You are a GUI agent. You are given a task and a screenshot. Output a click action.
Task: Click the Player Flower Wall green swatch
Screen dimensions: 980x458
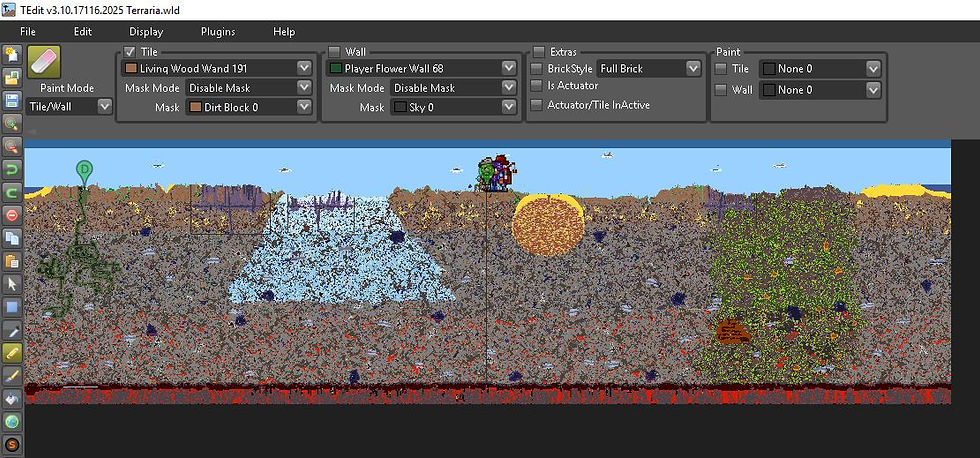[336, 68]
